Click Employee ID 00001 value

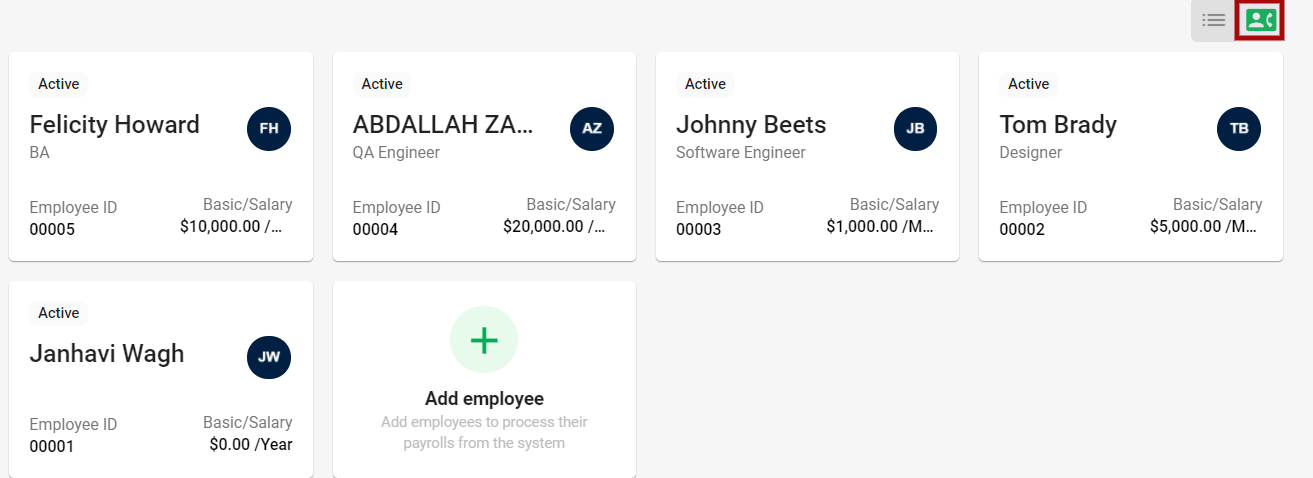[52, 447]
